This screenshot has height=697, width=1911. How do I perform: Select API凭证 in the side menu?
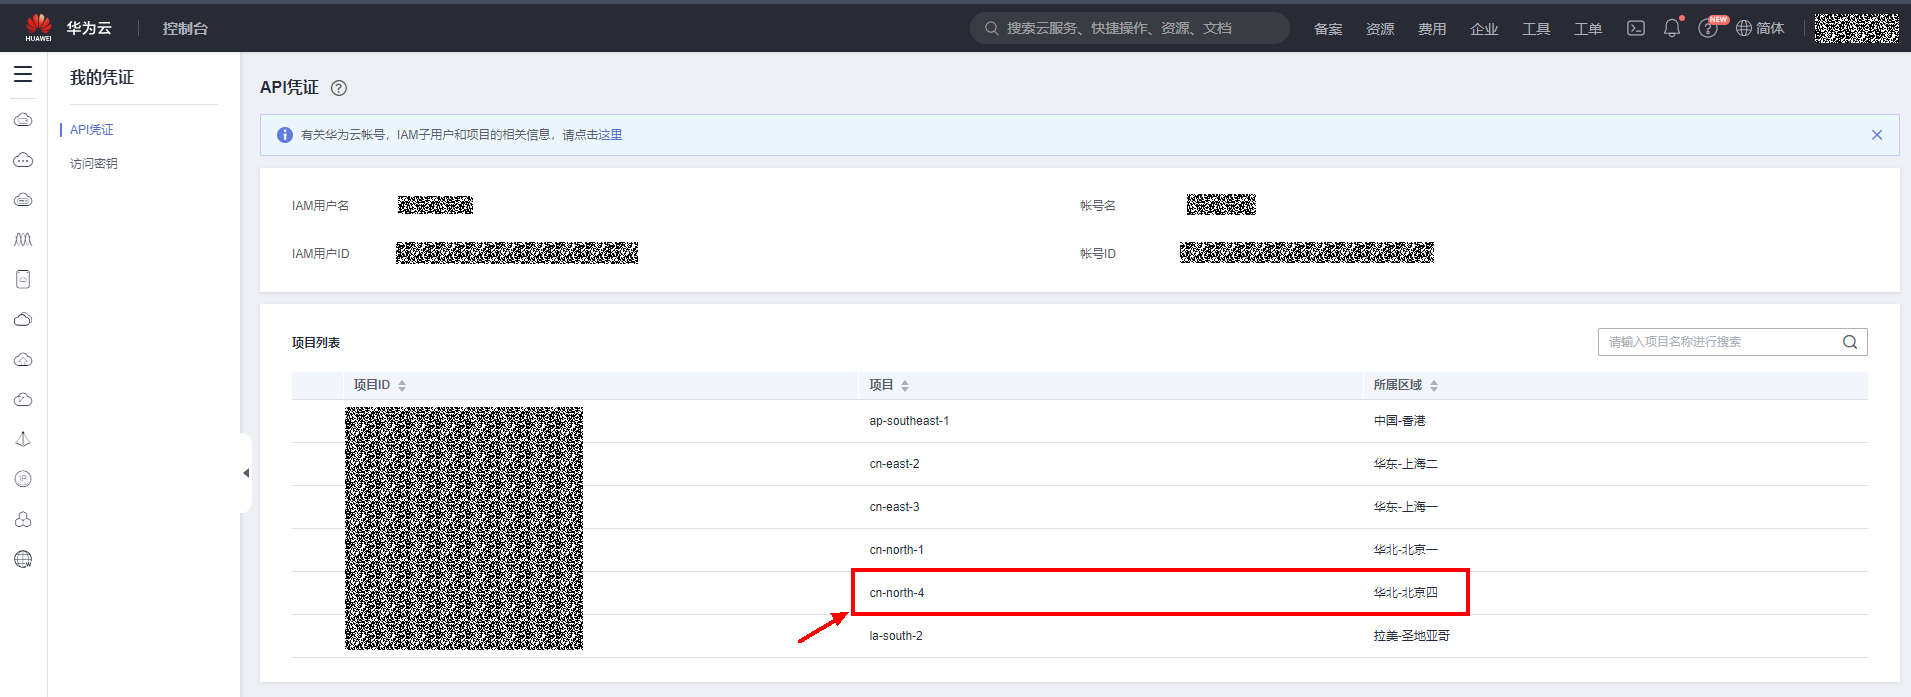click(92, 130)
